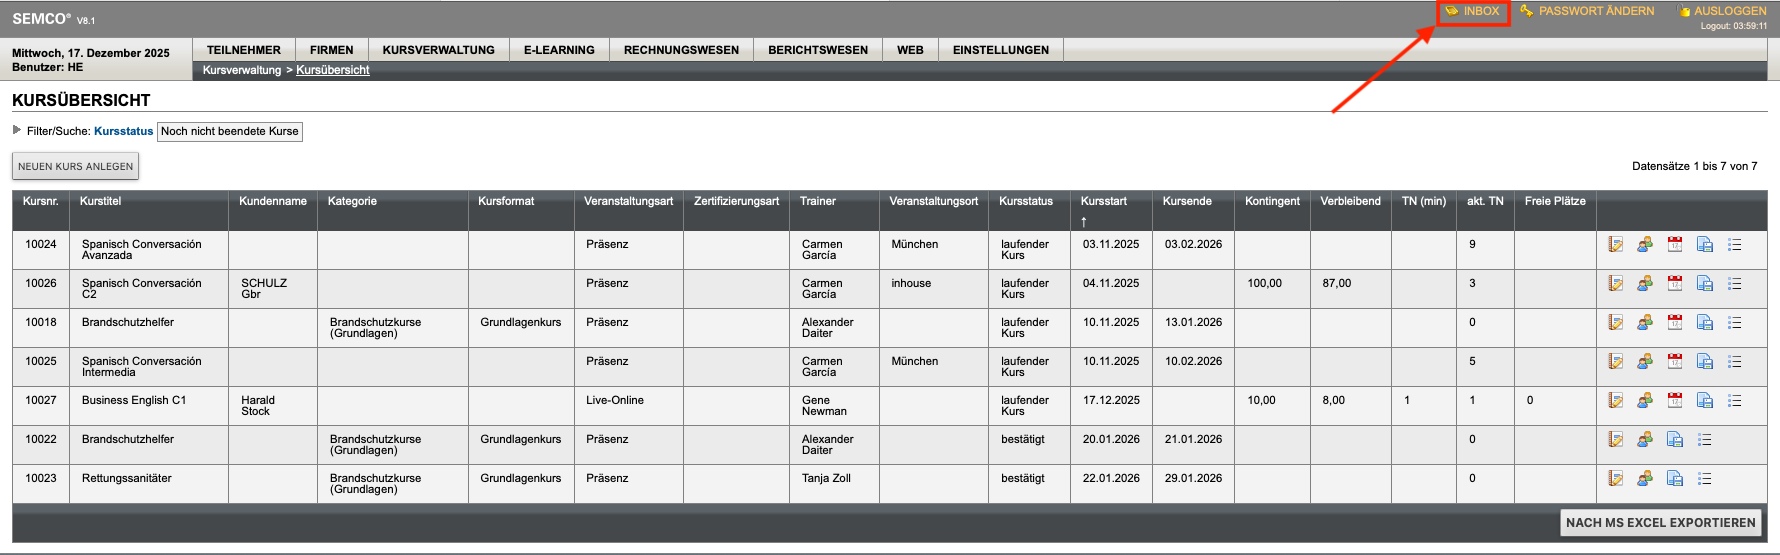The height and width of the screenshot is (555, 1780).
Task: Copy Rettungssanitäter course using document icon
Action: pyautogui.click(x=1675, y=479)
